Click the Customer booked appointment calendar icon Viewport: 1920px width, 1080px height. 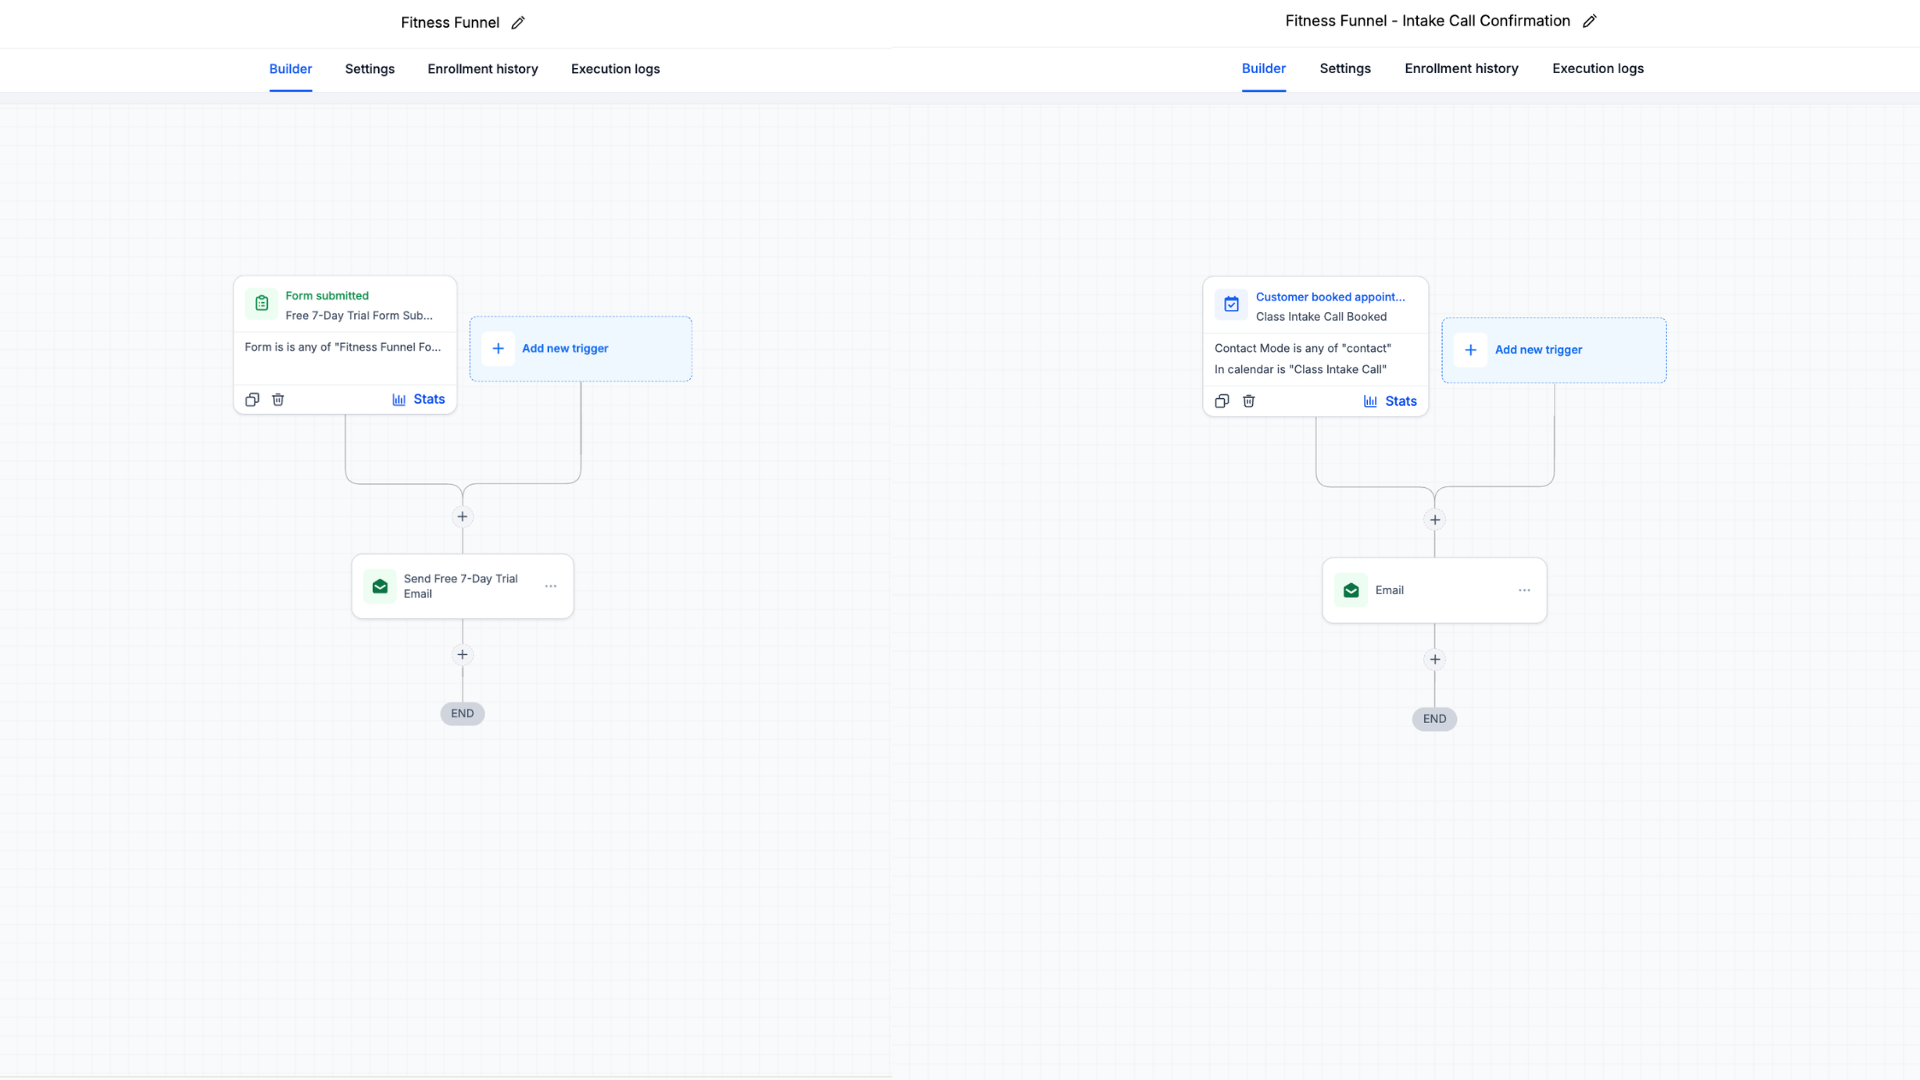[x=1231, y=305]
